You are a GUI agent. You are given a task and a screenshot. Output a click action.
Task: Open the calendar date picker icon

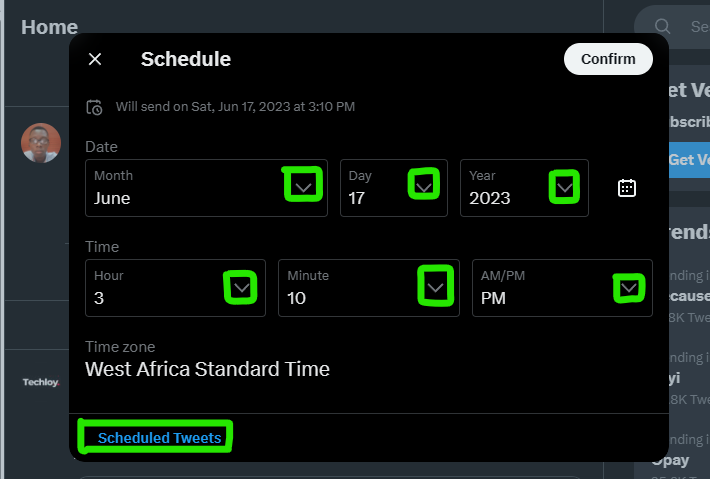pyautogui.click(x=627, y=188)
